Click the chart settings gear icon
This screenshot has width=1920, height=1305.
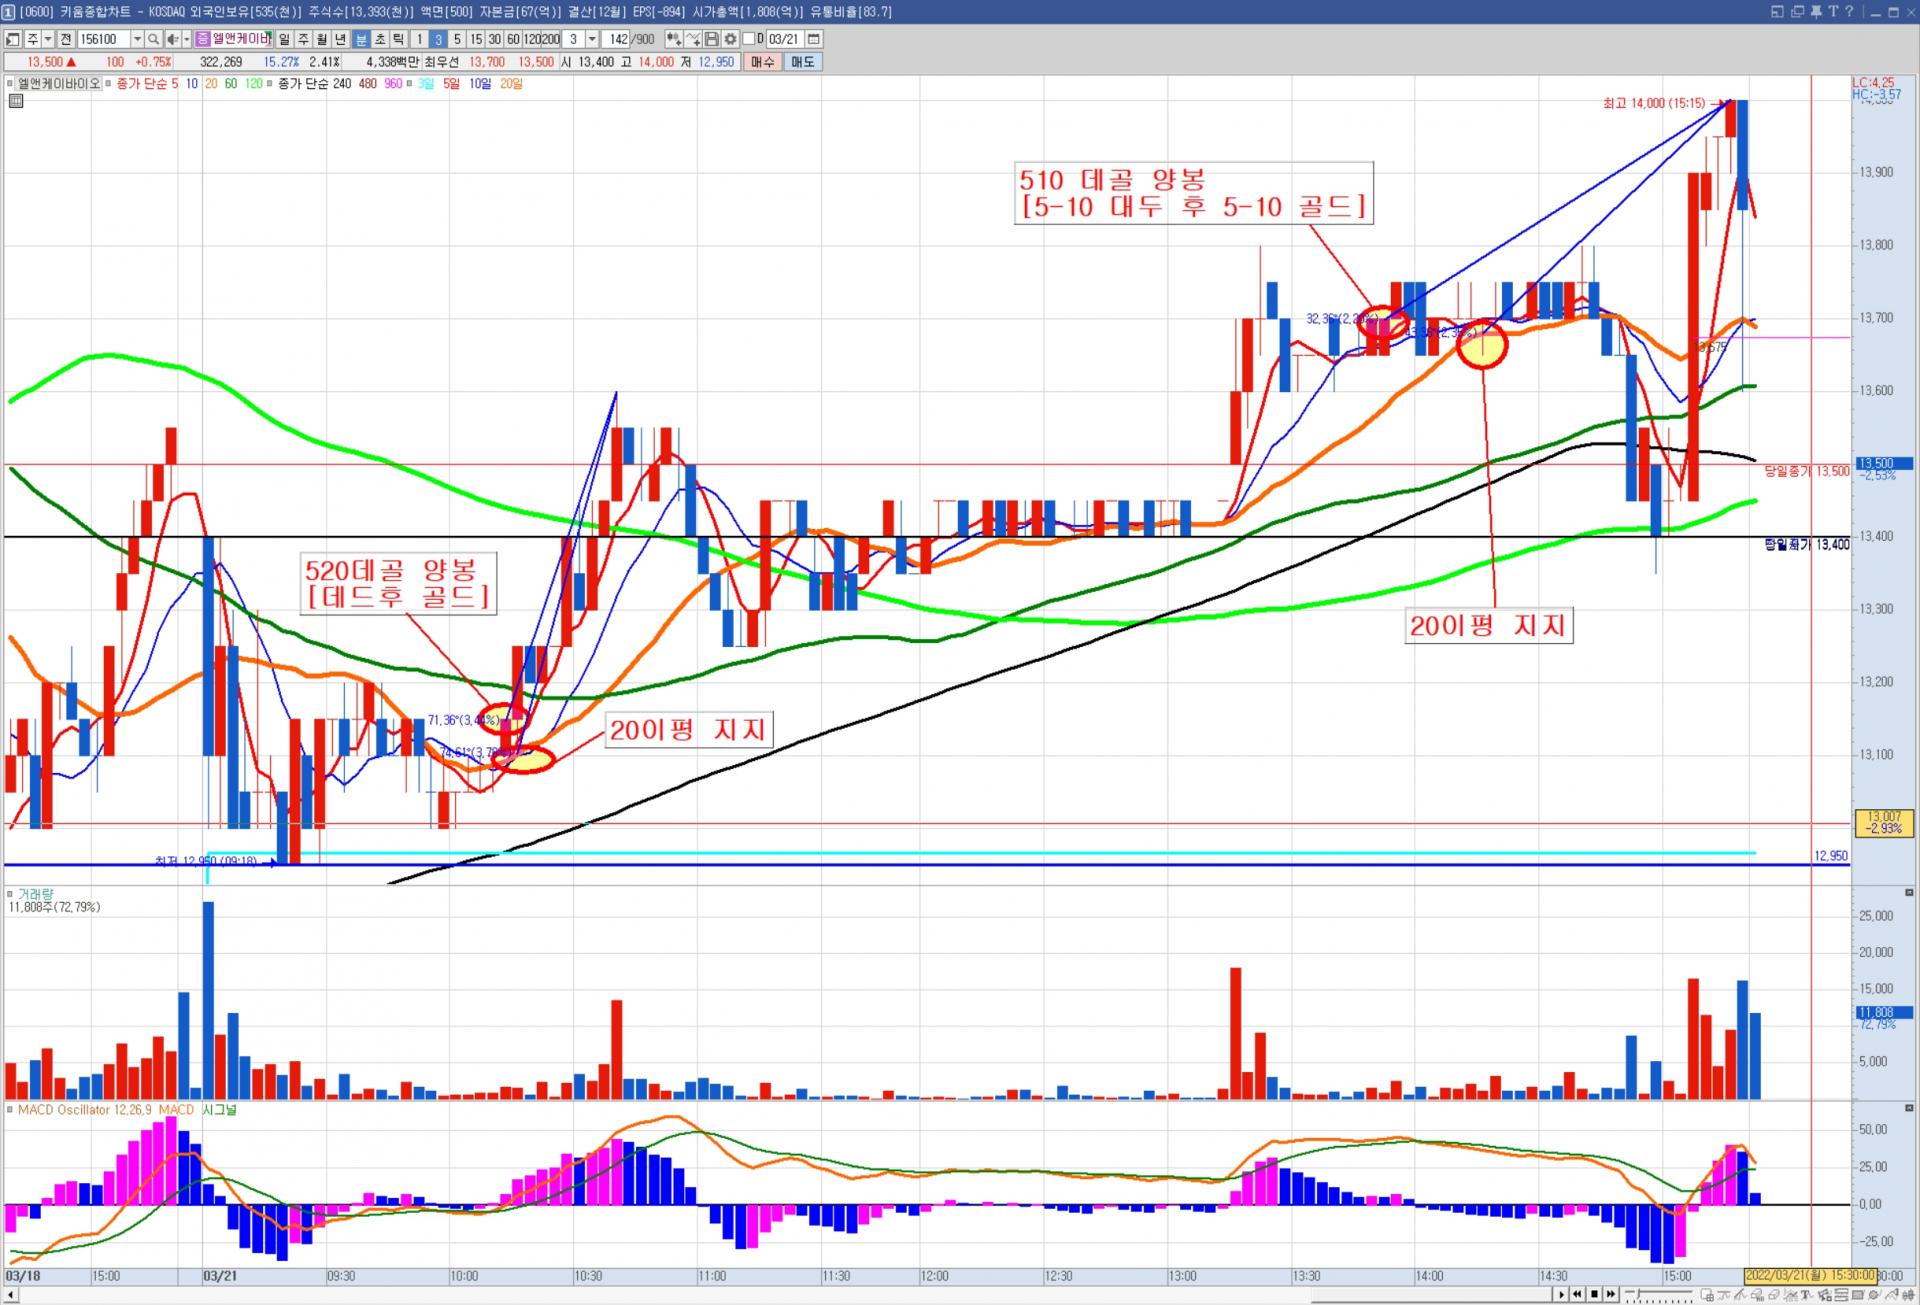click(x=731, y=39)
